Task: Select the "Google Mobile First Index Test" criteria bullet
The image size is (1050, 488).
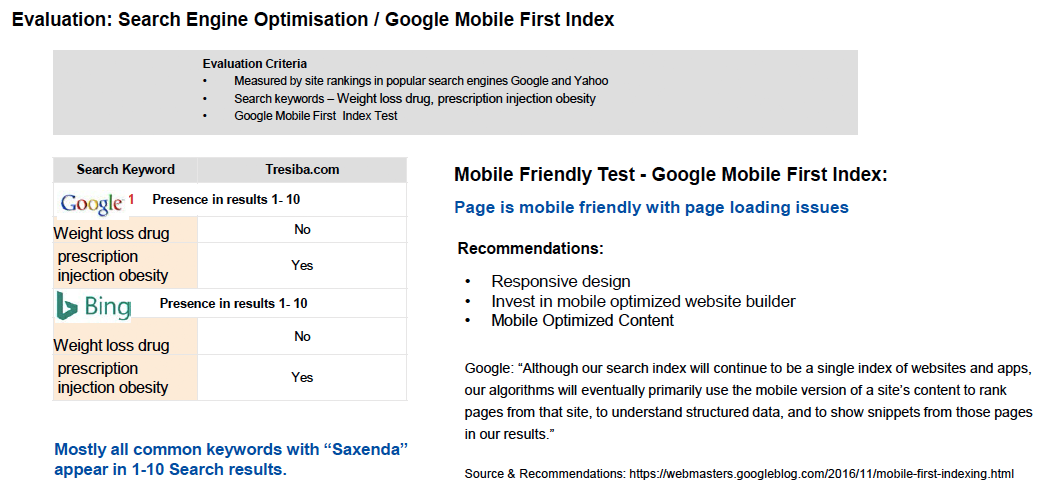Action: [x=315, y=116]
